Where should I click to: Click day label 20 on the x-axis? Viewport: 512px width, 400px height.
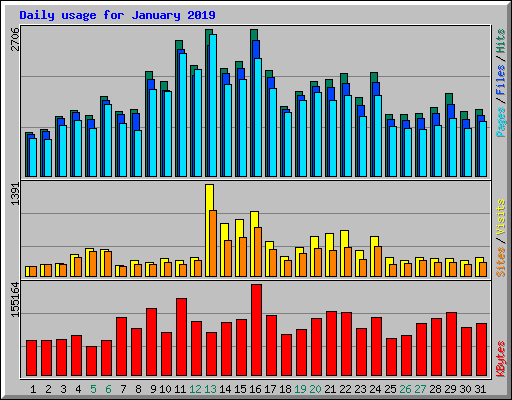[x=315, y=389]
